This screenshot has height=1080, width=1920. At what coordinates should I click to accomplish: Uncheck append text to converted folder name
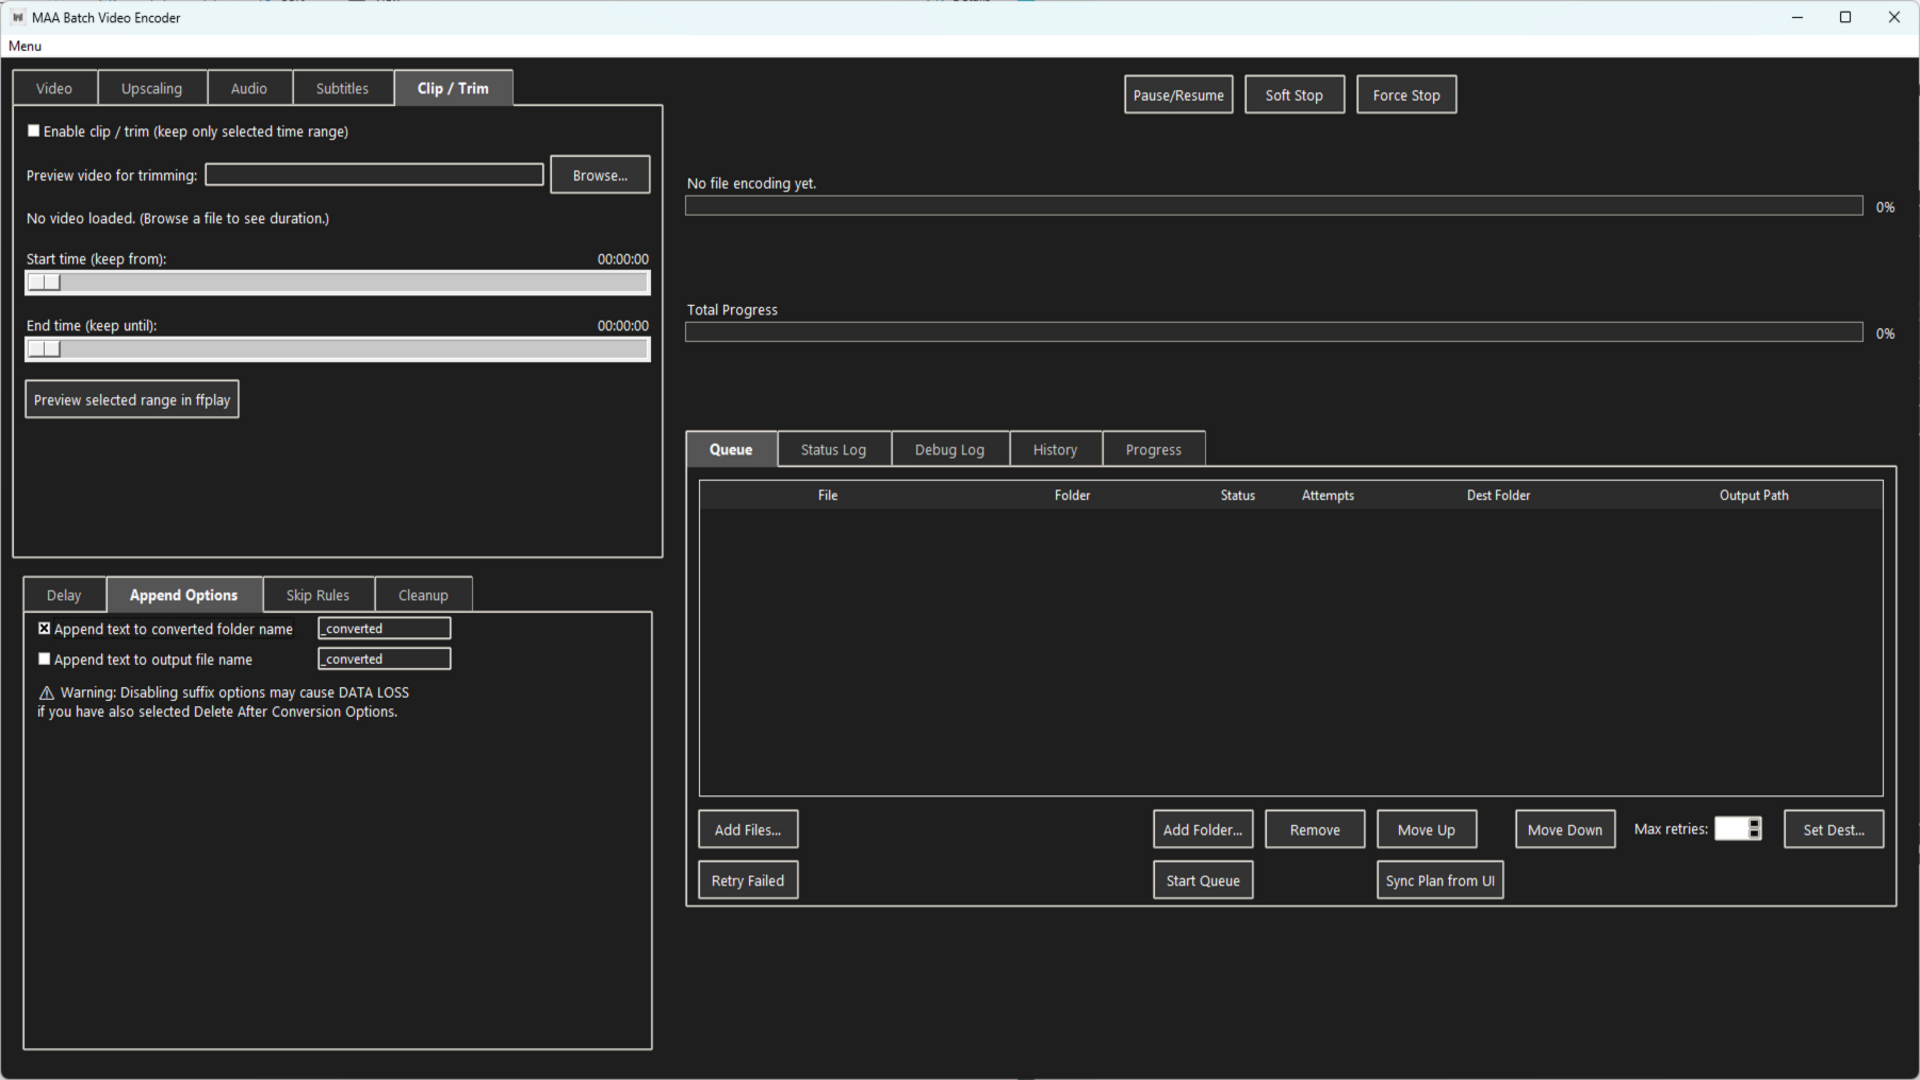44,628
